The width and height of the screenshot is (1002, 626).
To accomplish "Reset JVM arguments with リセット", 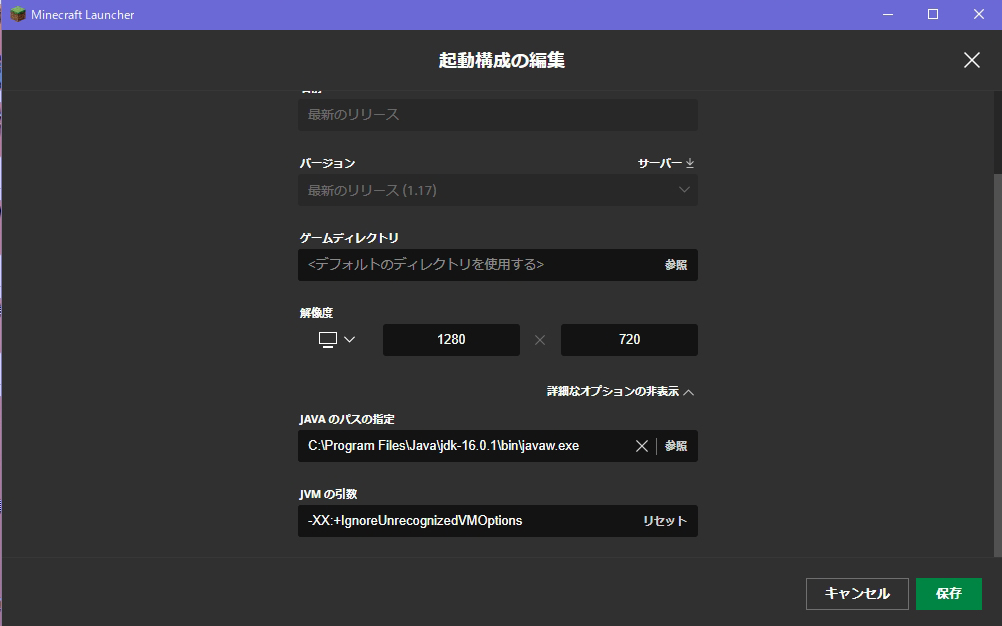I will click(665, 521).
